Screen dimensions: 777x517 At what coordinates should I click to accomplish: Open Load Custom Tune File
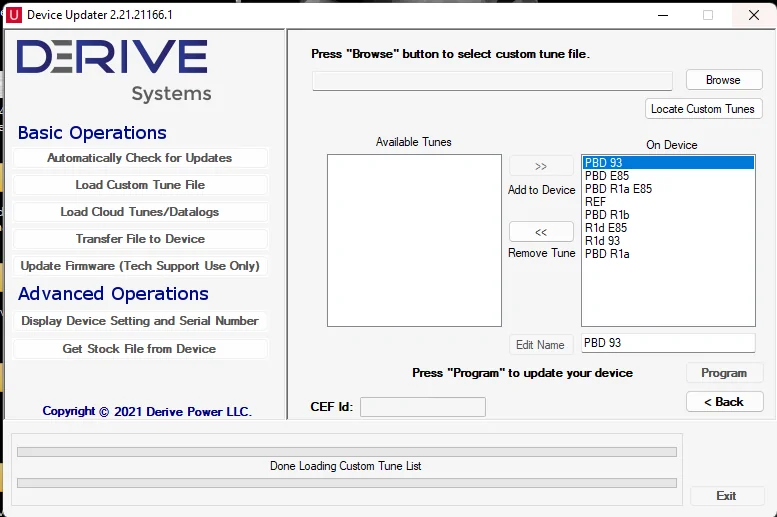click(x=140, y=185)
